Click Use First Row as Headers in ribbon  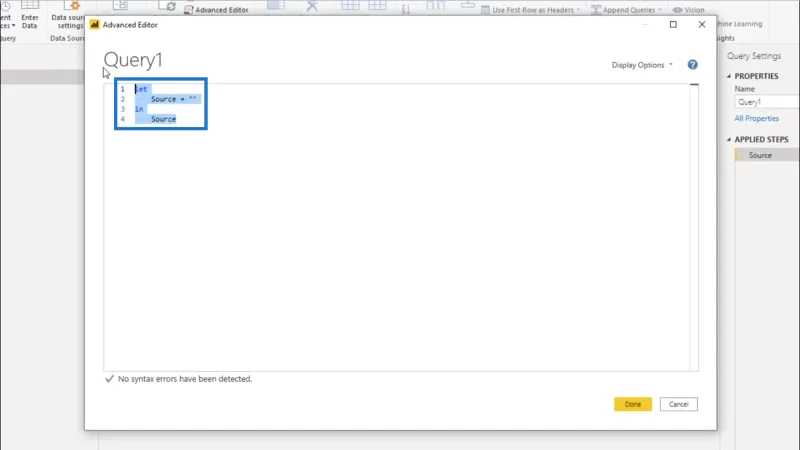pos(530,10)
